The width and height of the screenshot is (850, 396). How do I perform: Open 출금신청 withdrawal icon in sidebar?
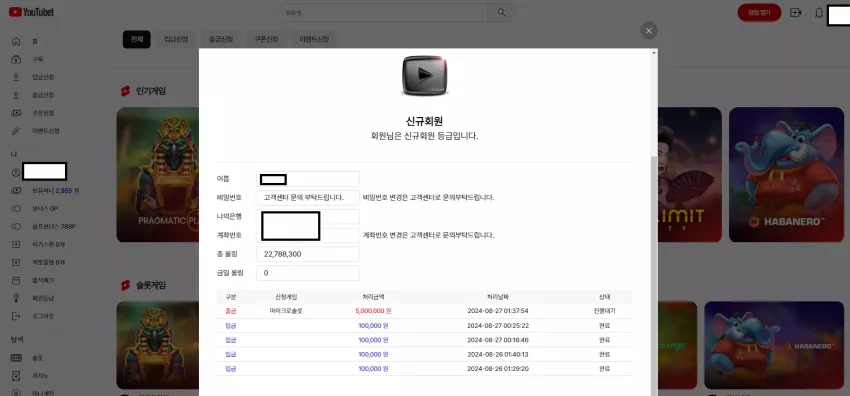click(x=16, y=95)
